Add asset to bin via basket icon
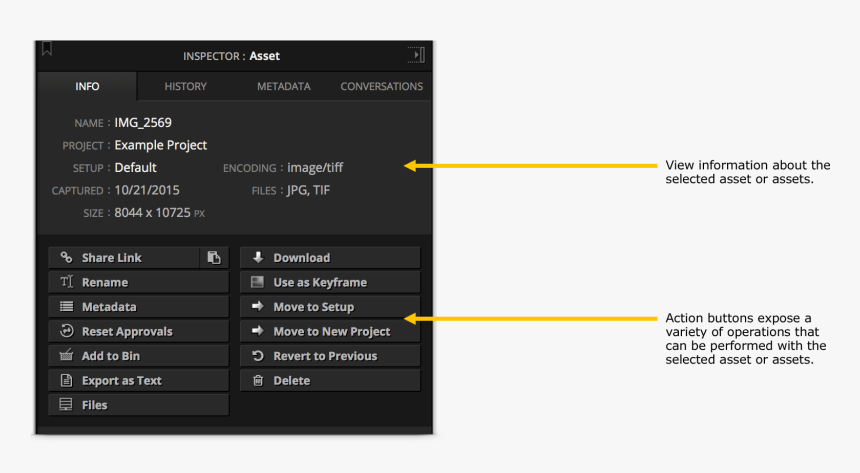Image resolution: width=860 pixels, height=473 pixels. [67, 356]
